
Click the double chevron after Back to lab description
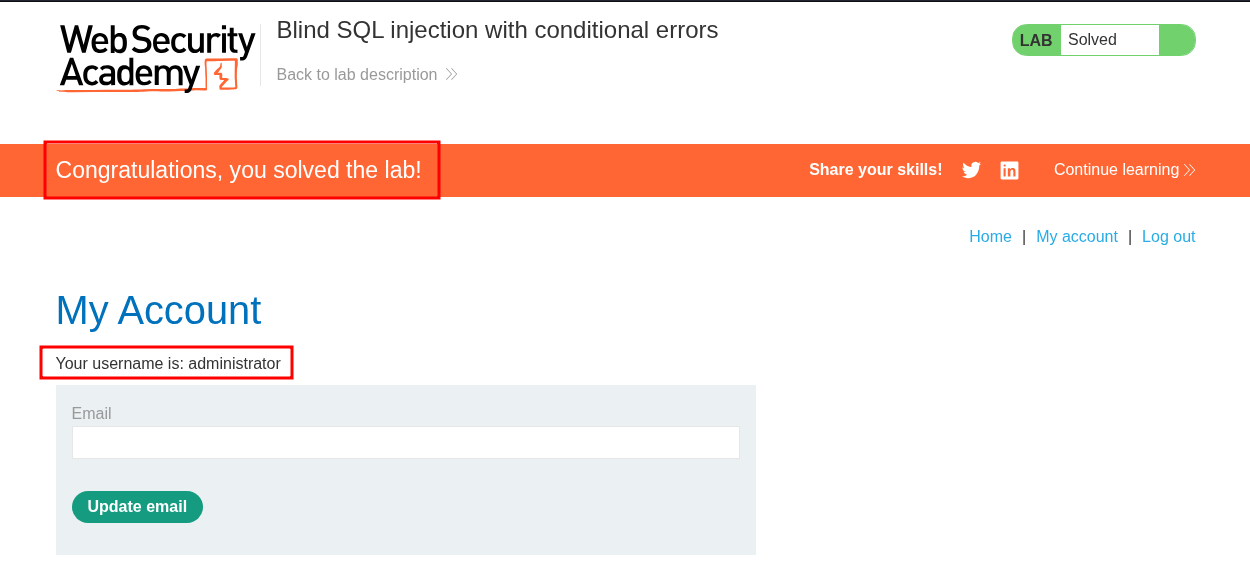[x=451, y=75]
